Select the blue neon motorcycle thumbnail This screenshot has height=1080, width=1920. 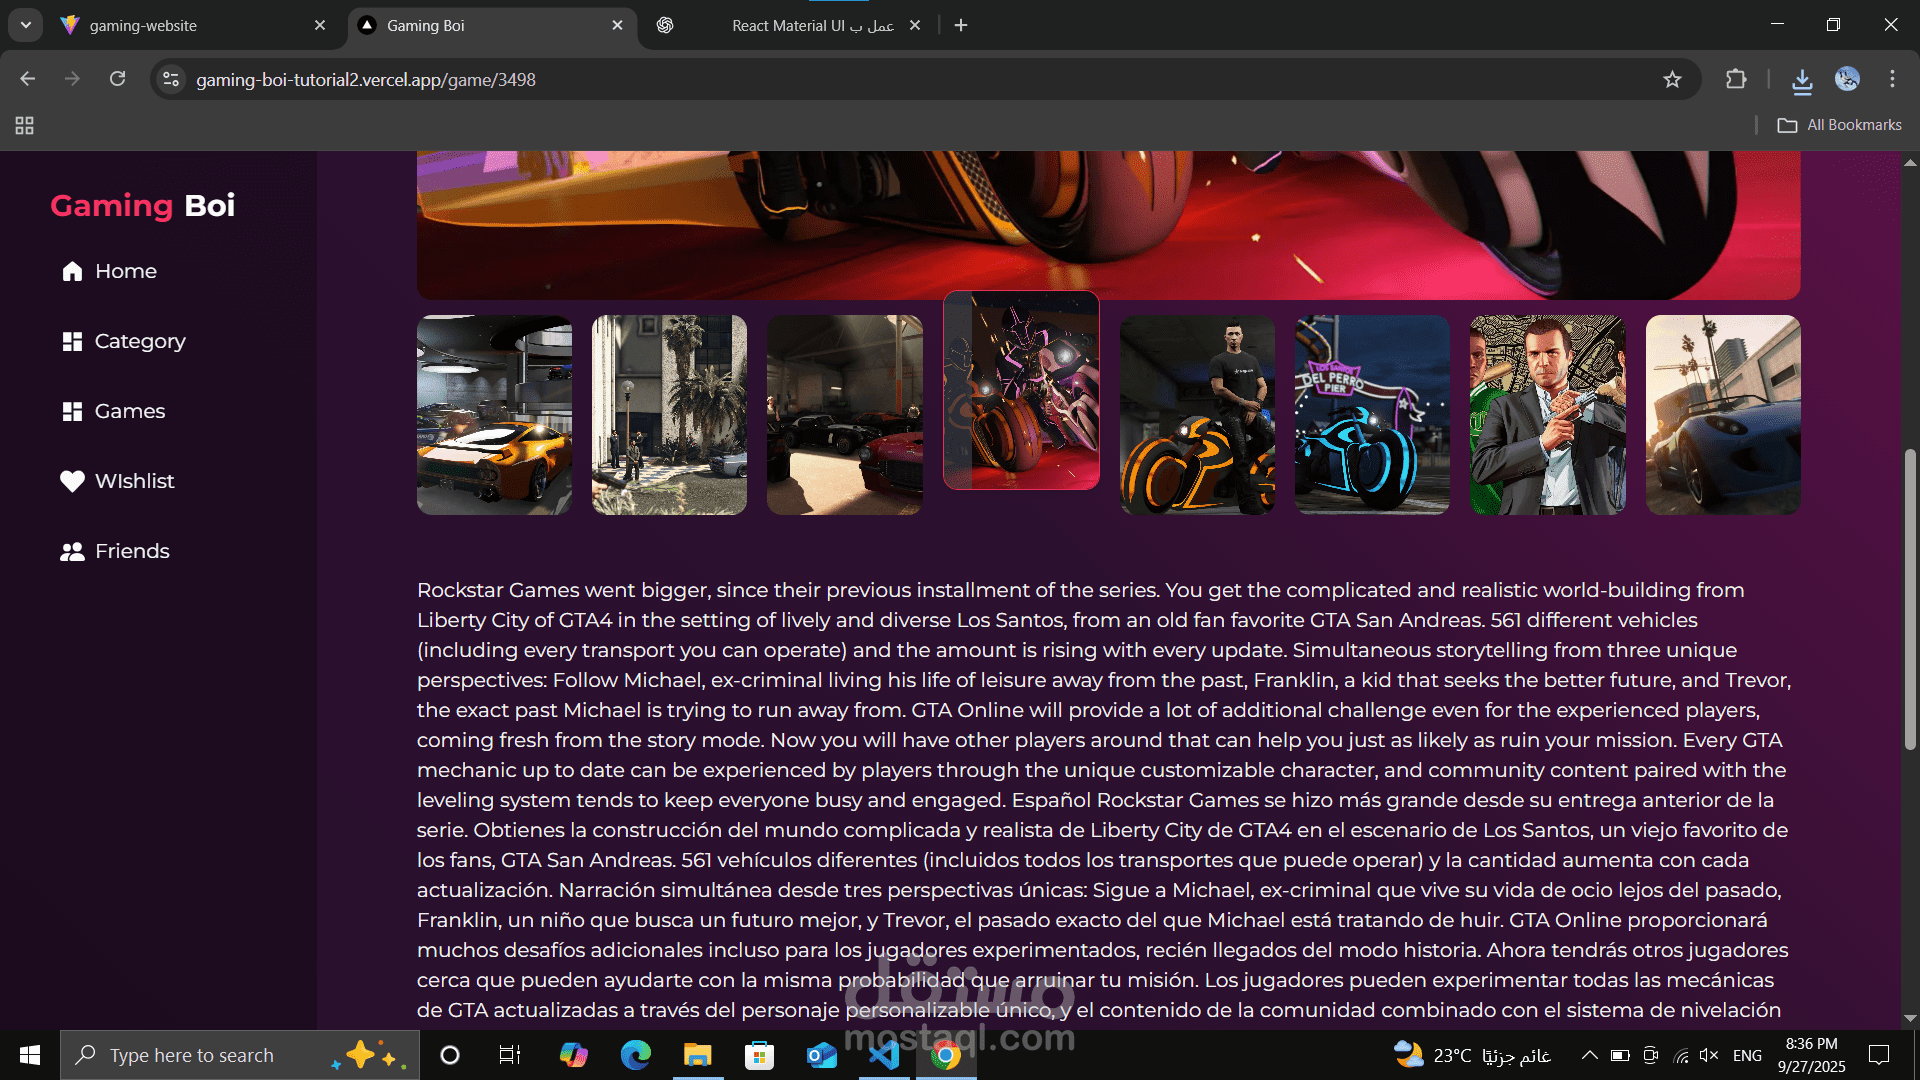point(1372,415)
